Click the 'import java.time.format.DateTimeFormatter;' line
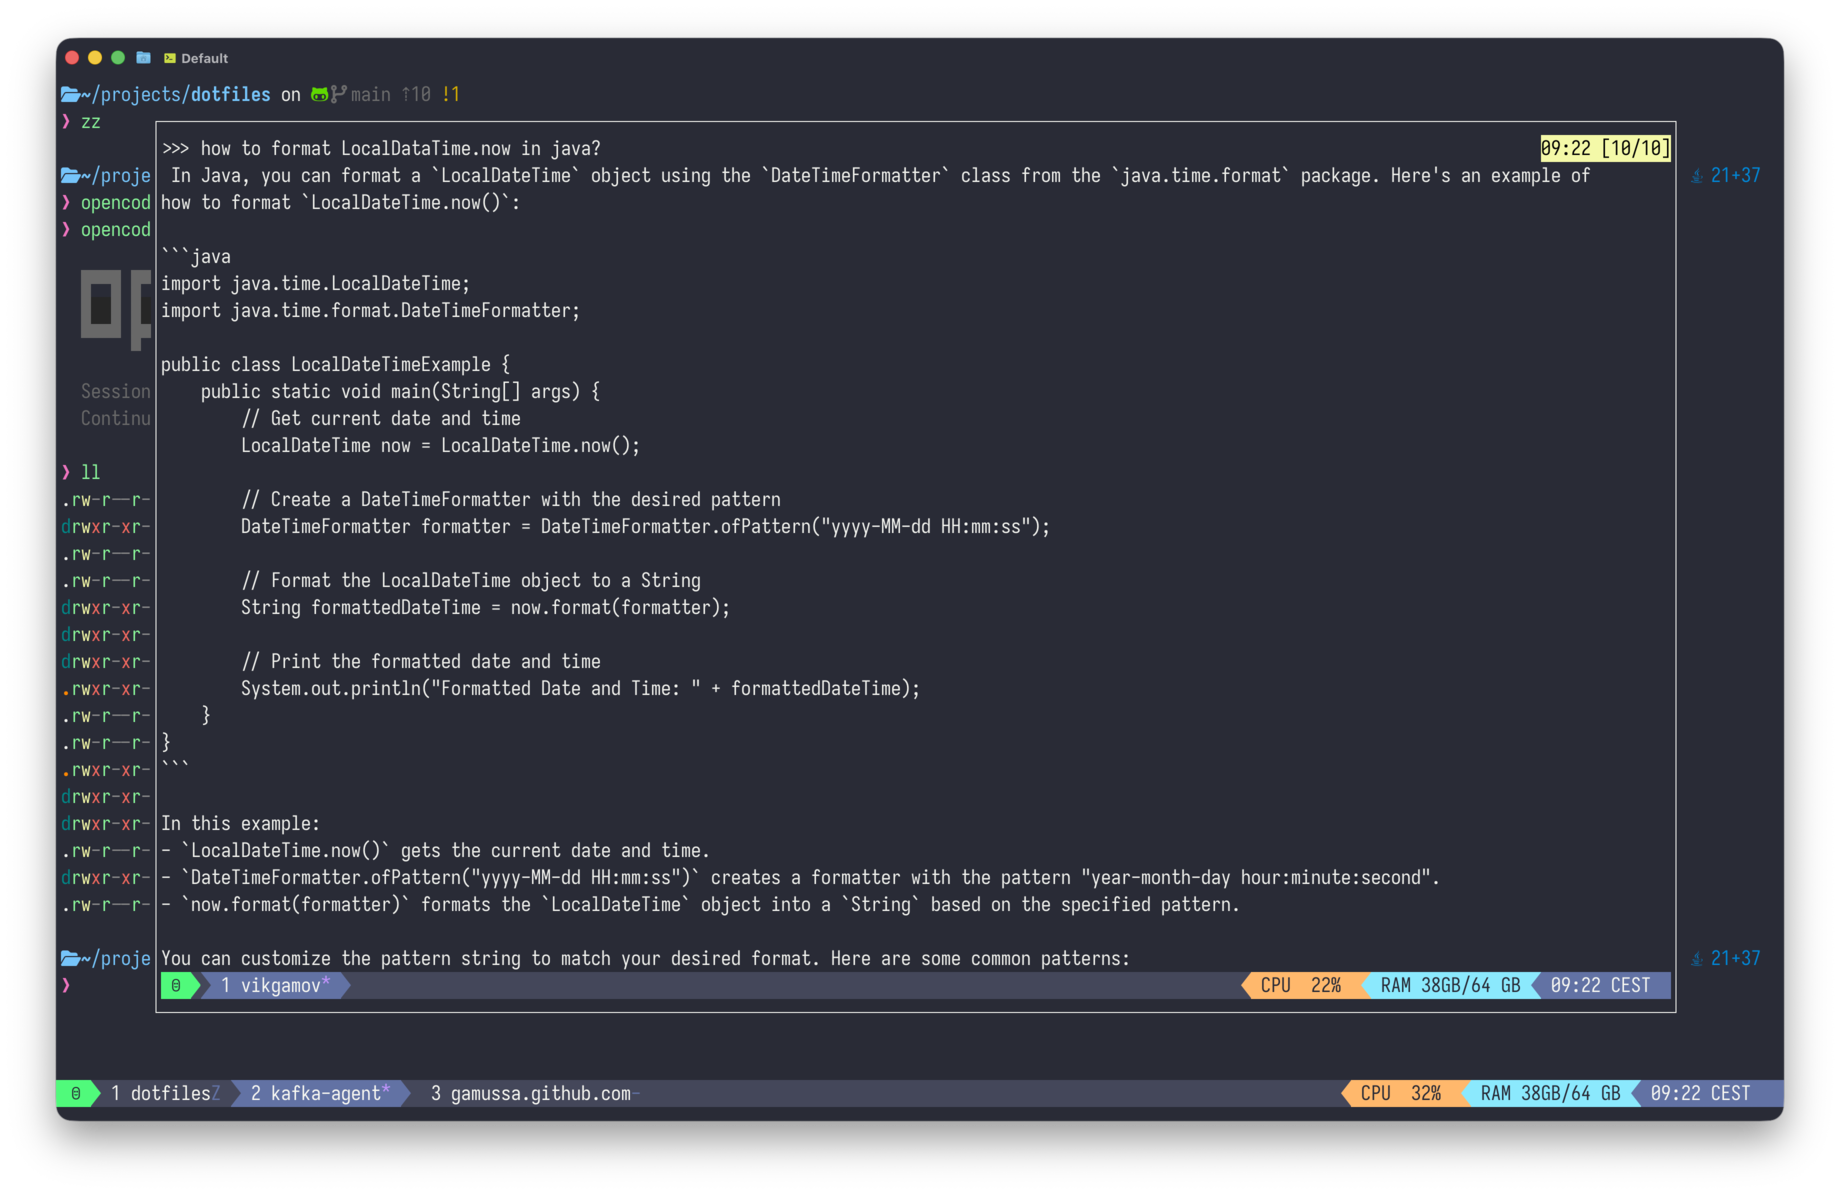The image size is (1840, 1195). (x=371, y=310)
